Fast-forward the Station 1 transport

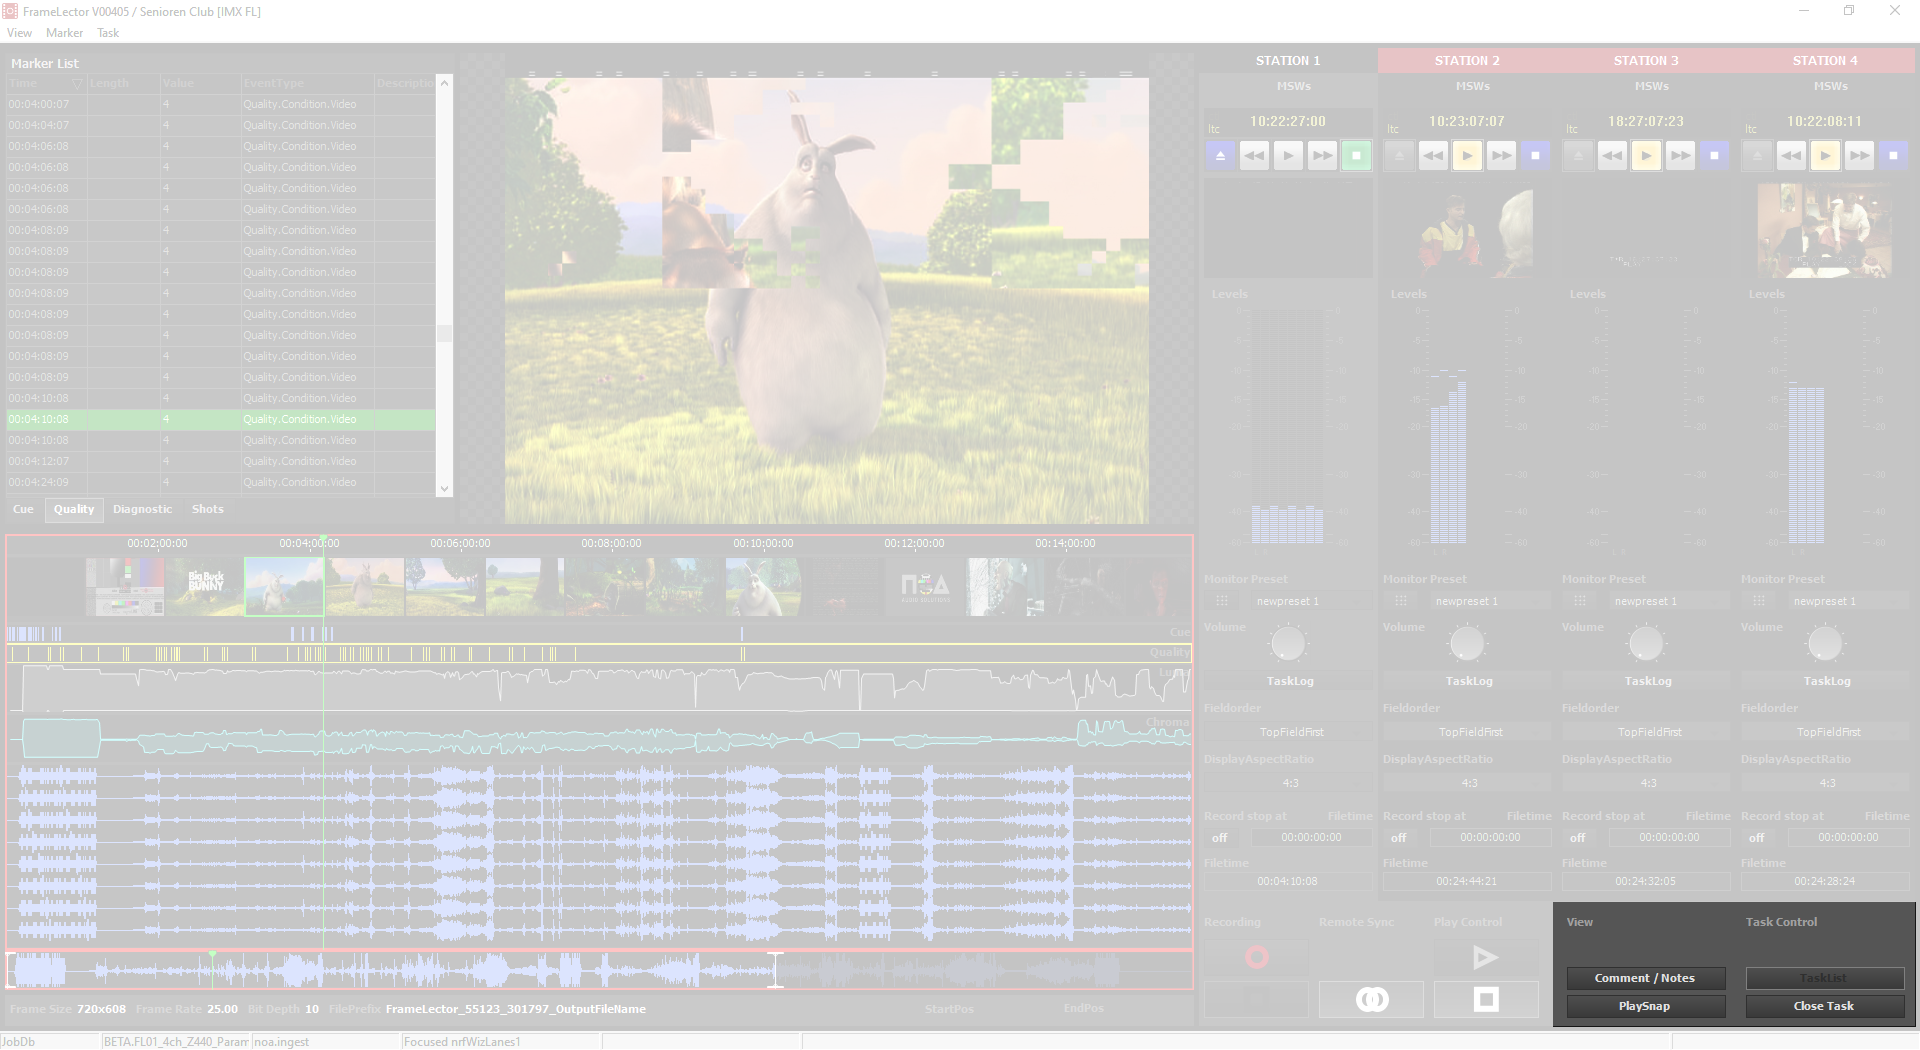click(1322, 156)
